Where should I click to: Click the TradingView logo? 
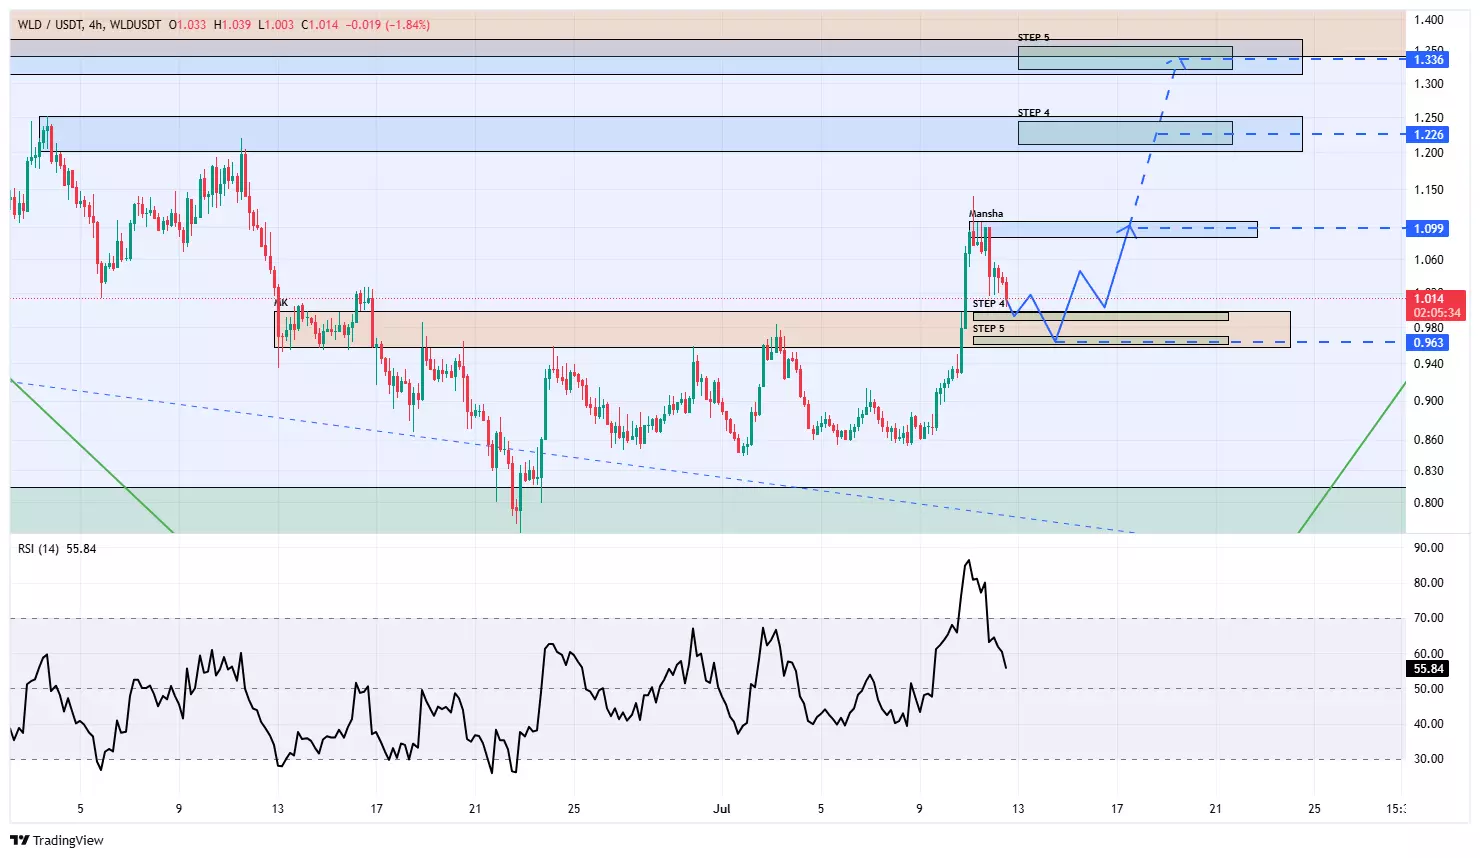(x=57, y=840)
